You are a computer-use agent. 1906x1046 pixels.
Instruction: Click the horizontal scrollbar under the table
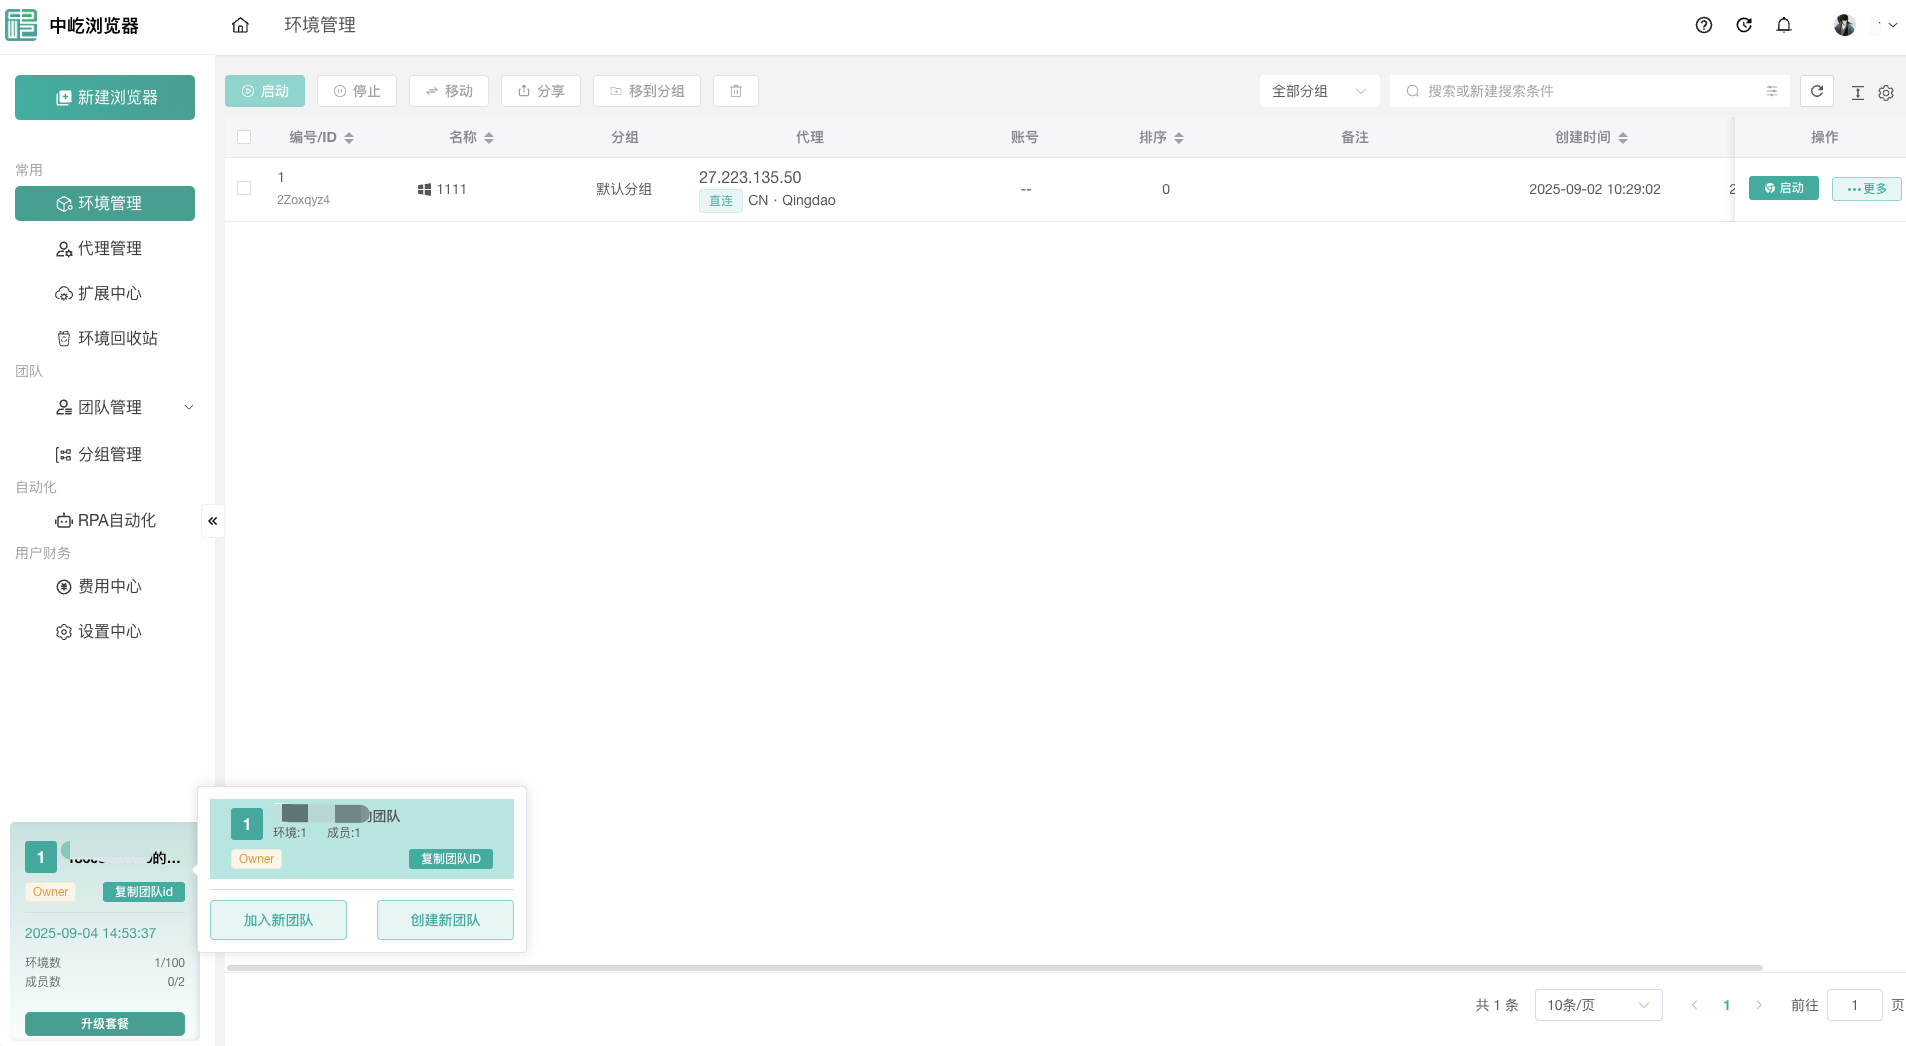tap(994, 968)
